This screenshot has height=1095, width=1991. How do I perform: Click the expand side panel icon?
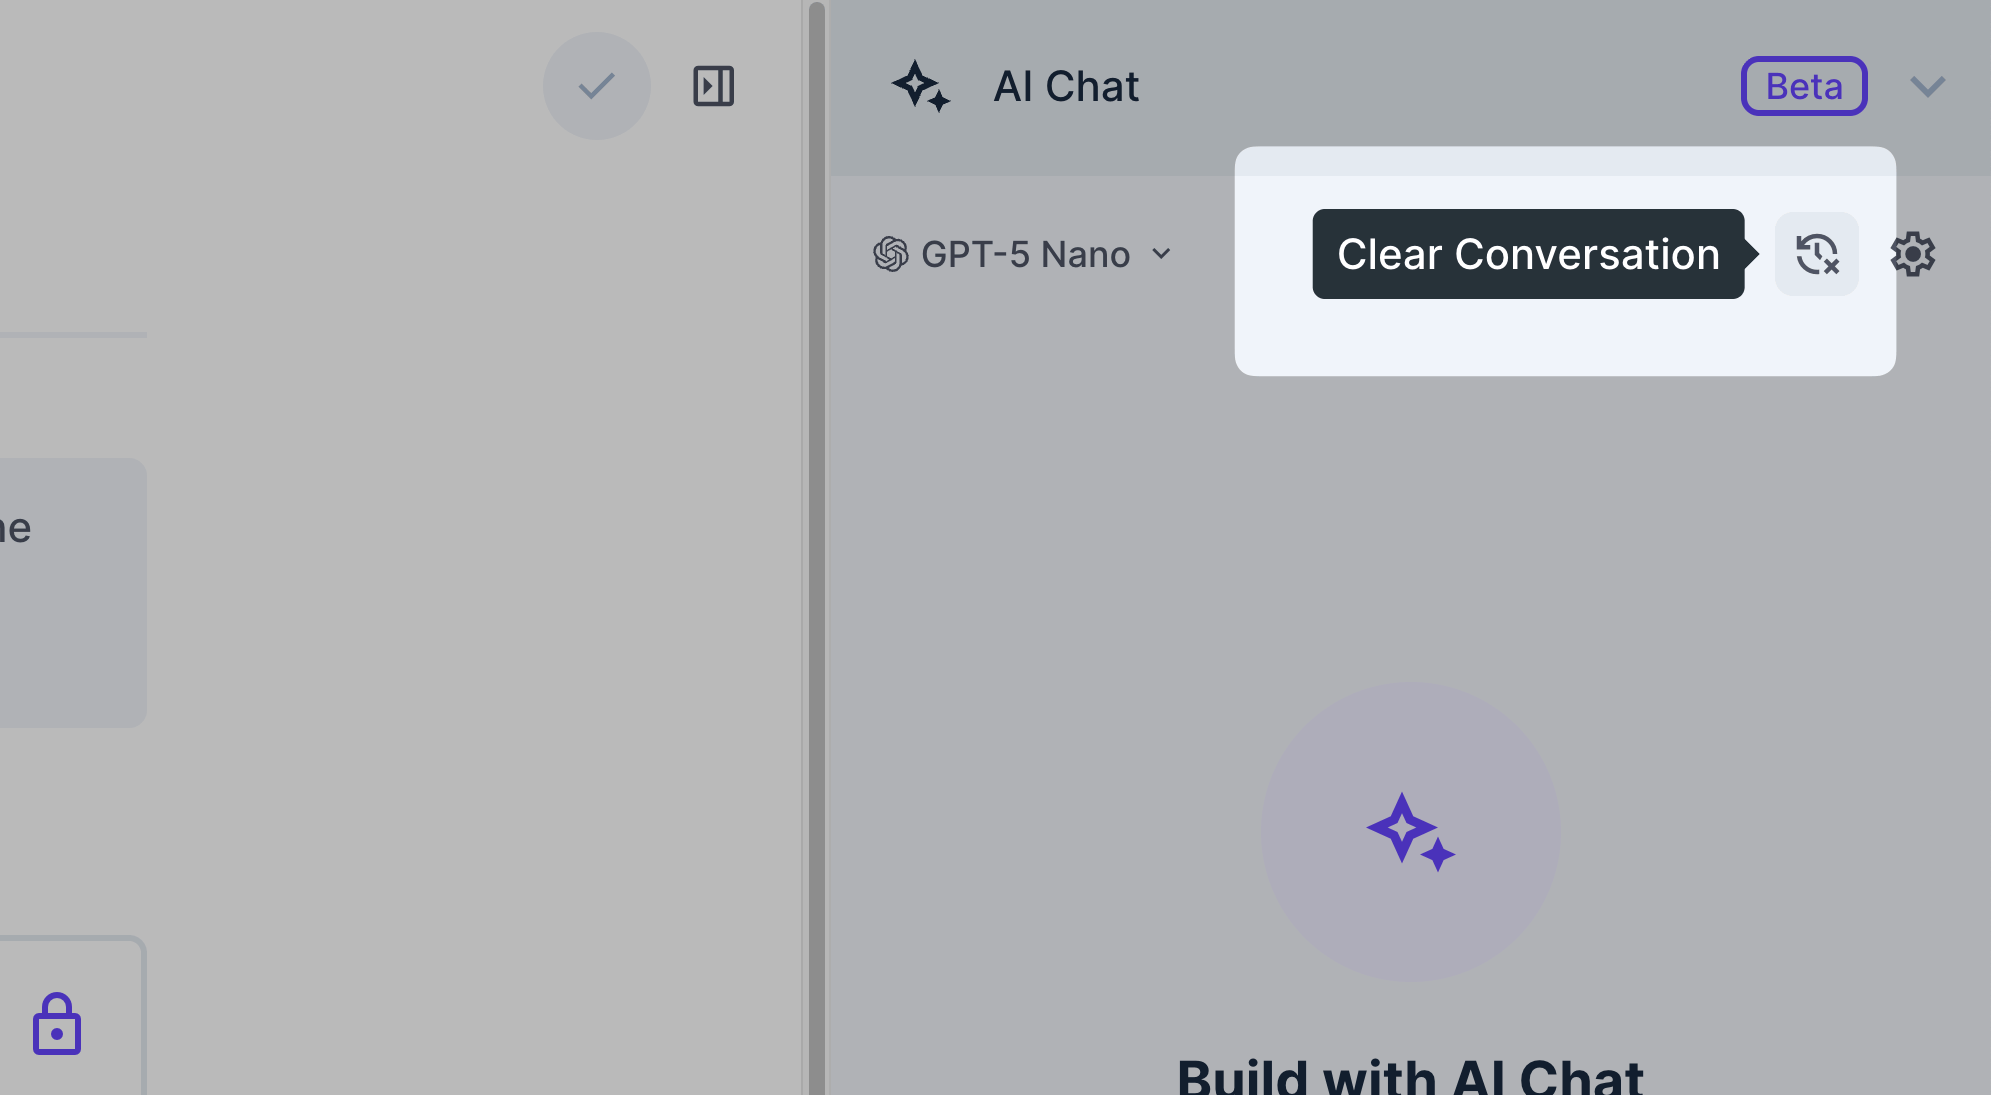714,86
